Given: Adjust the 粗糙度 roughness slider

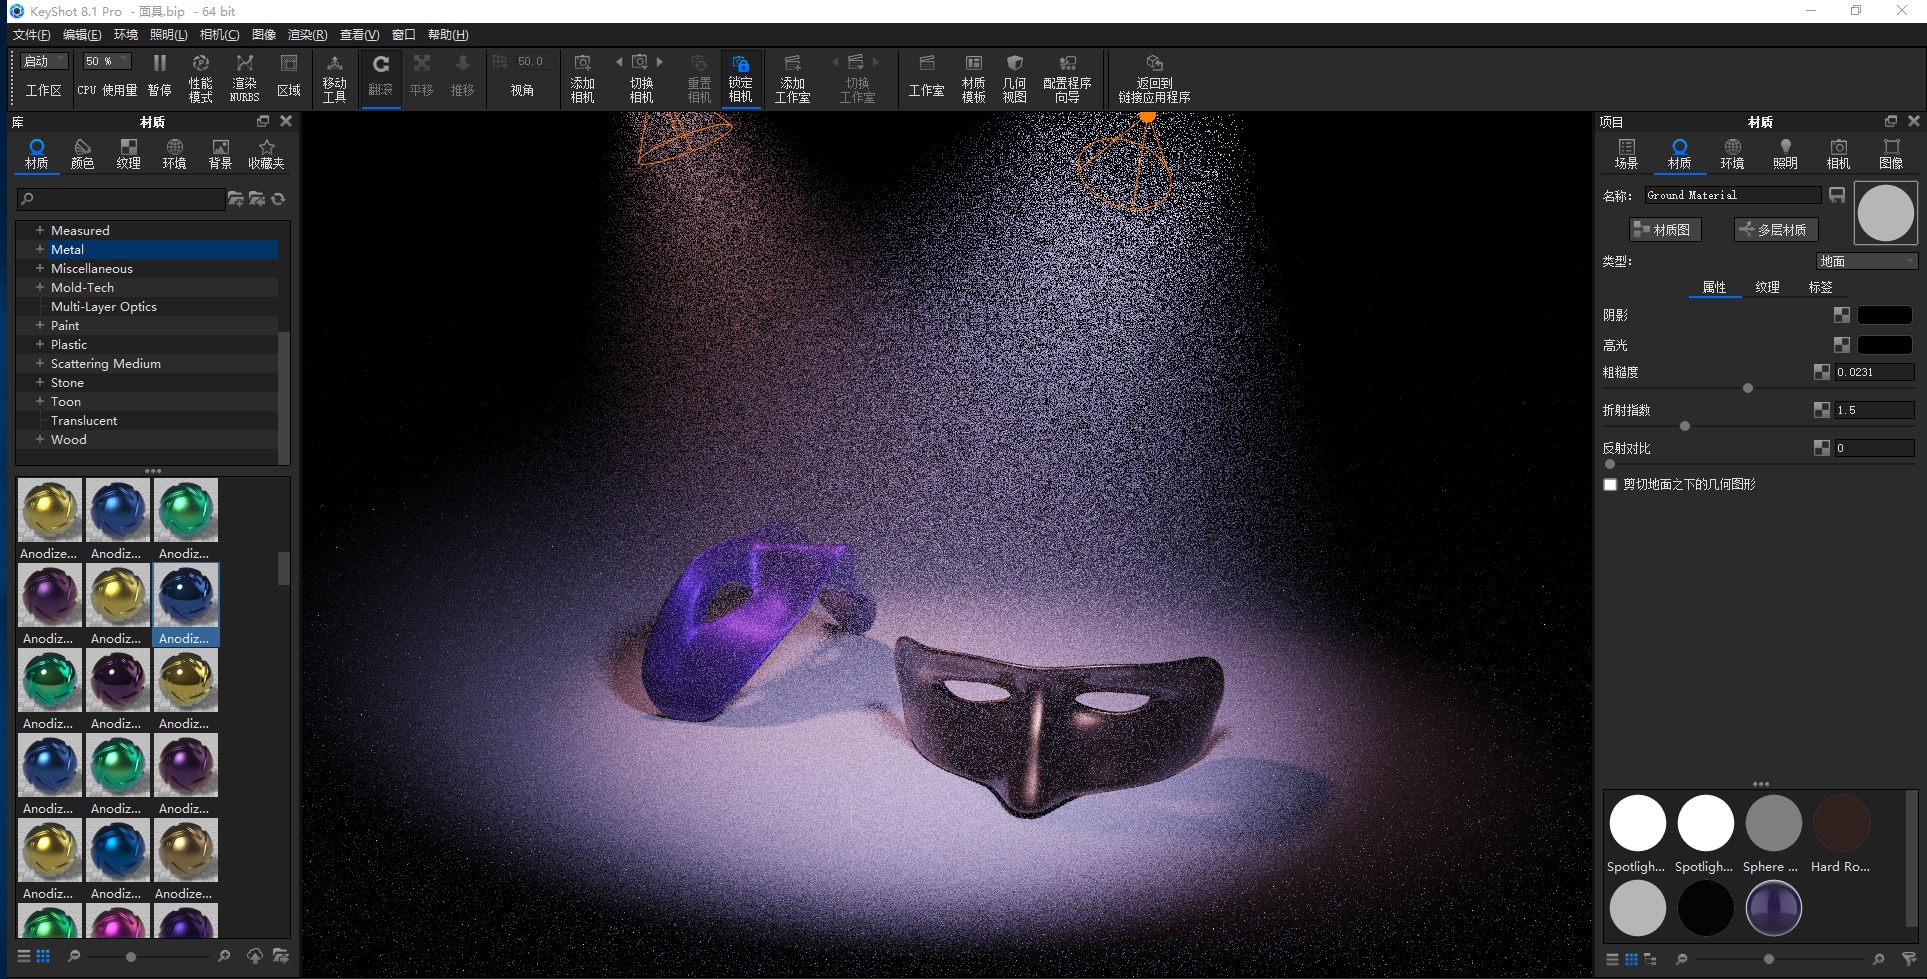Looking at the screenshot, I should (1748, 388).
